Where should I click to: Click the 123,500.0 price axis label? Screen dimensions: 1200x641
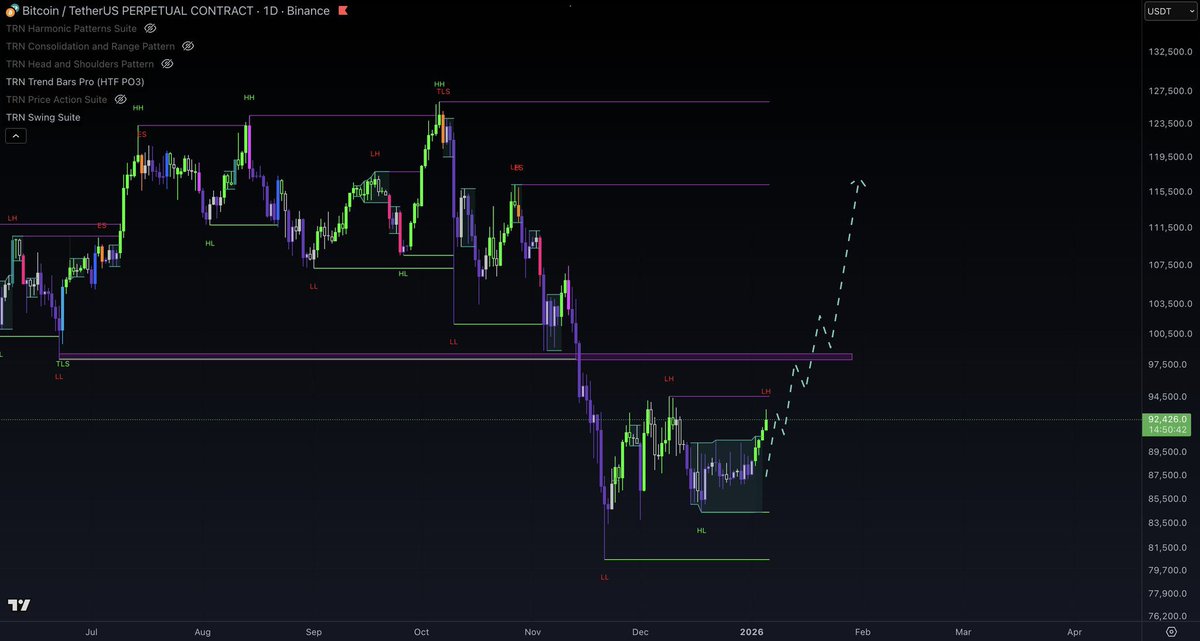(1168, 124)
